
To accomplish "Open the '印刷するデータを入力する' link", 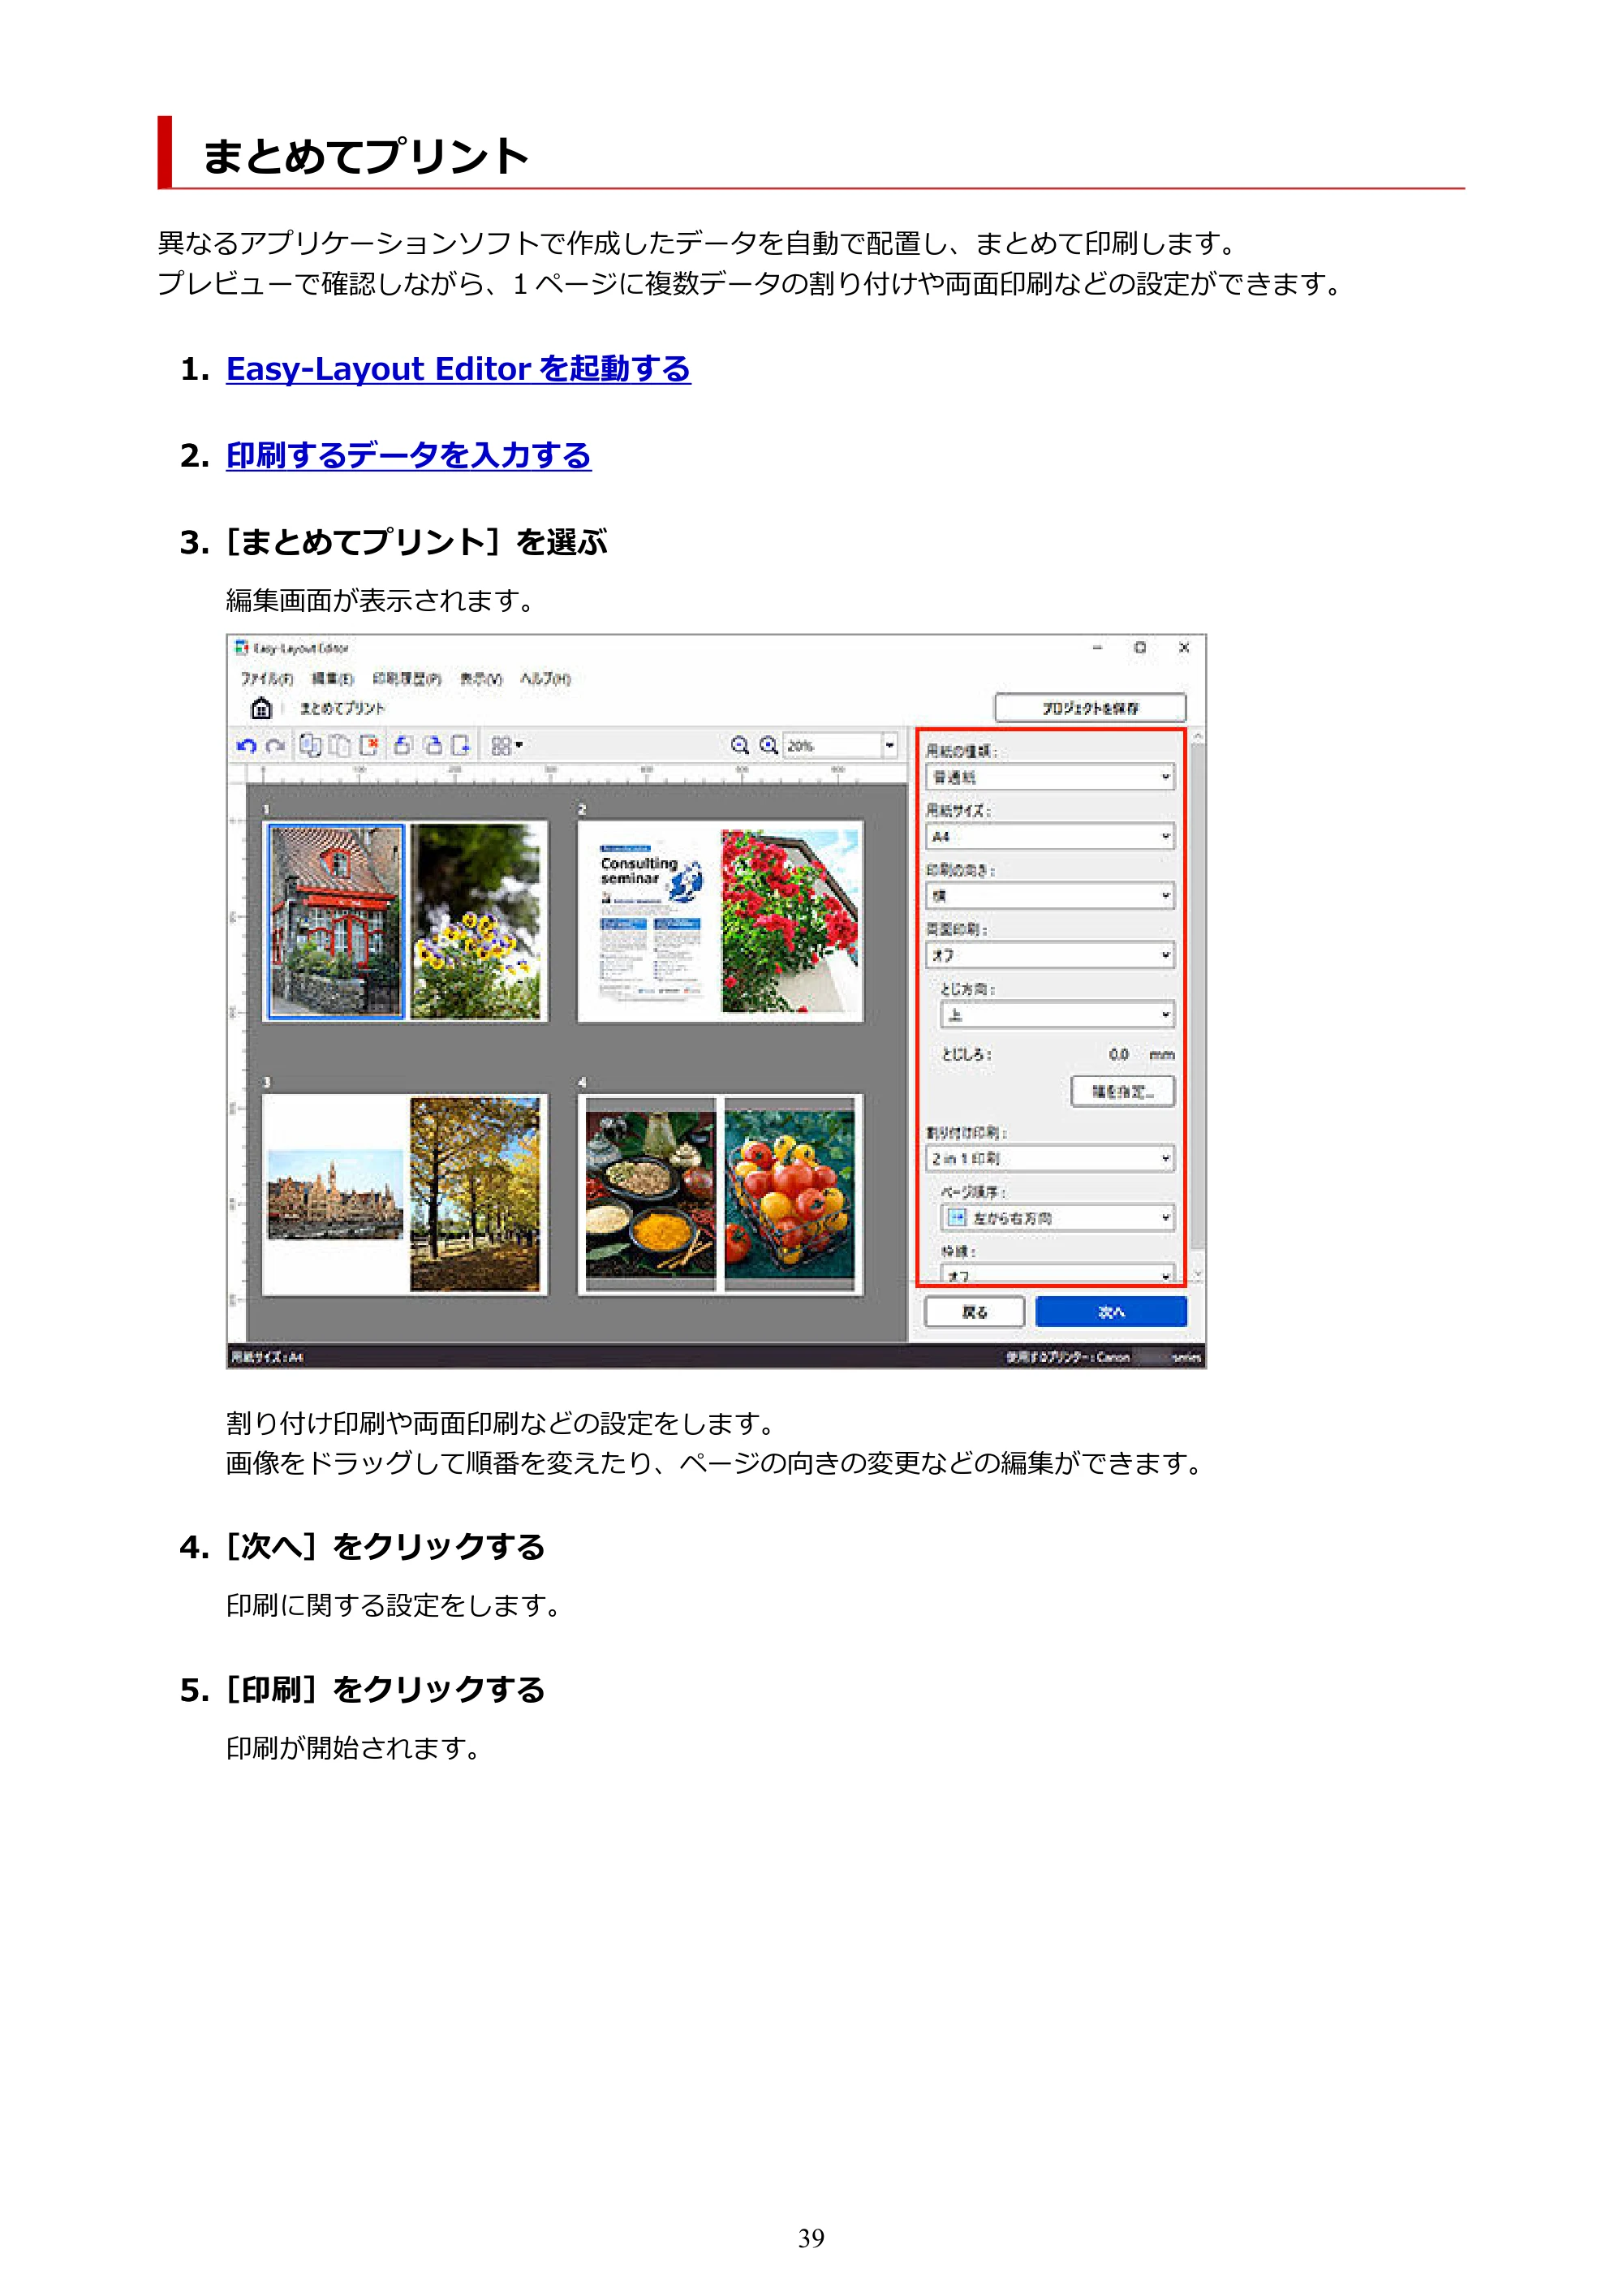I will tap(408, 456).
